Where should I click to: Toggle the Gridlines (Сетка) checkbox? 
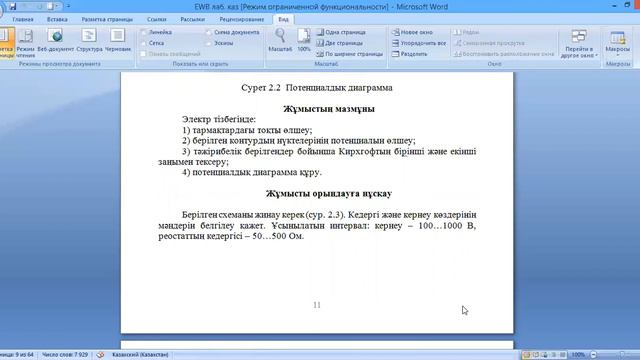[x=143, y=43]
